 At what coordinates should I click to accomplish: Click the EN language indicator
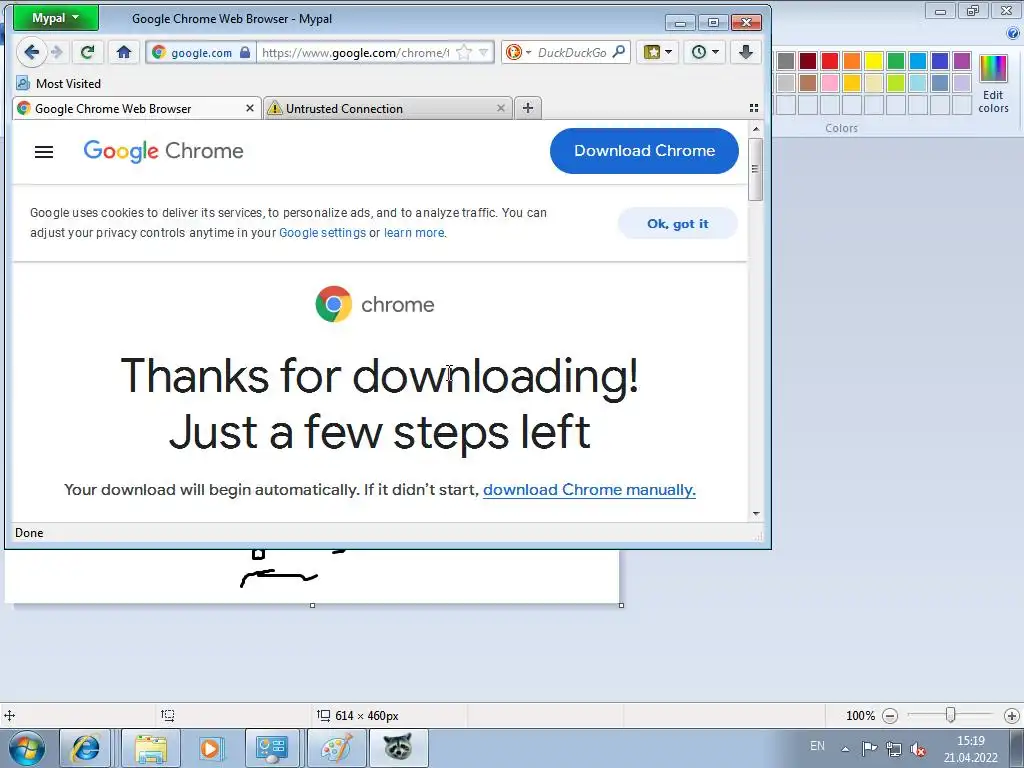[817, 746]
